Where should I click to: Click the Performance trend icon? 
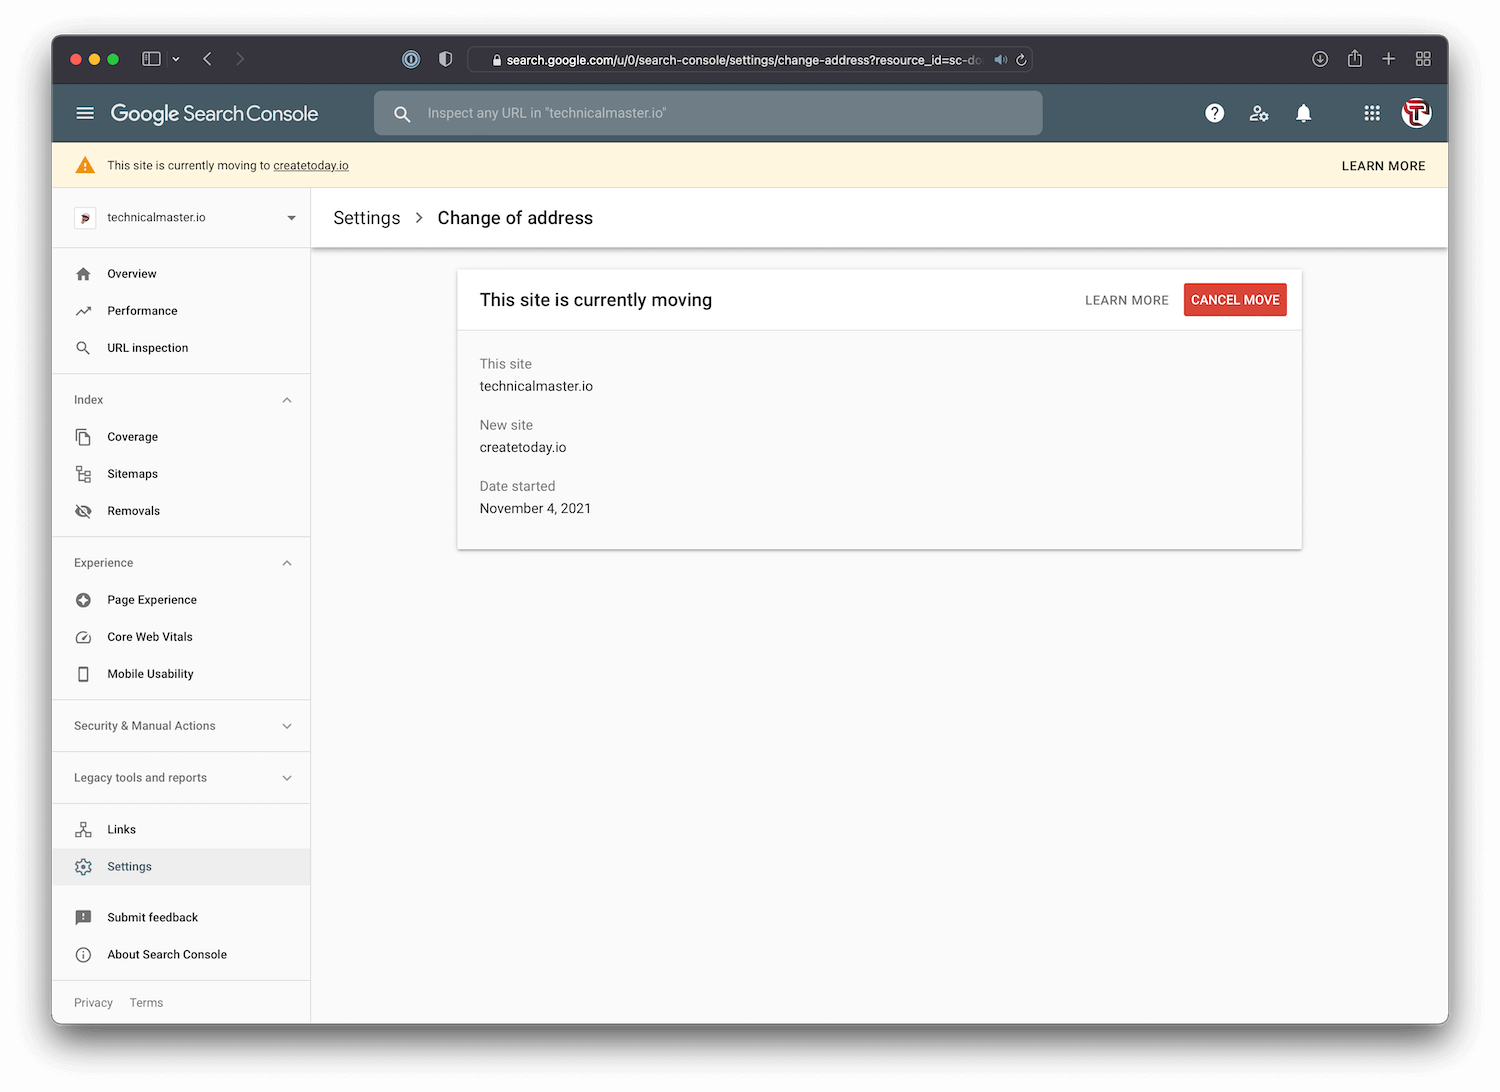83,311
